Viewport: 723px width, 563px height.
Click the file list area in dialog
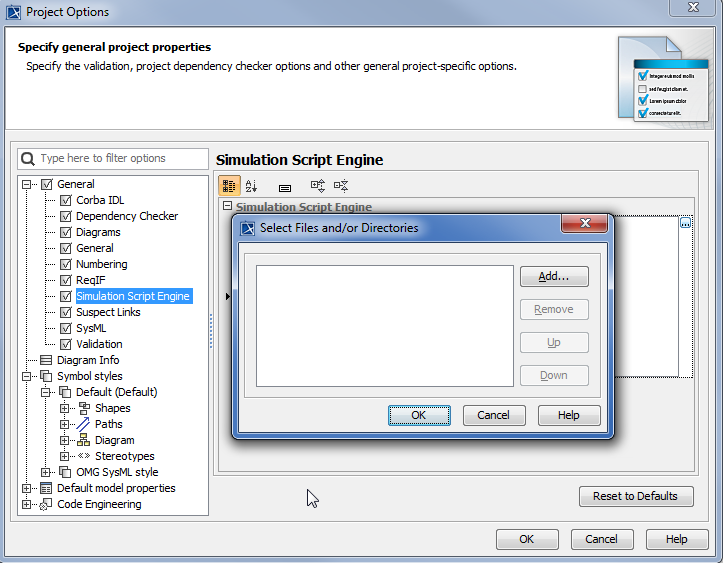coord(385,326)
